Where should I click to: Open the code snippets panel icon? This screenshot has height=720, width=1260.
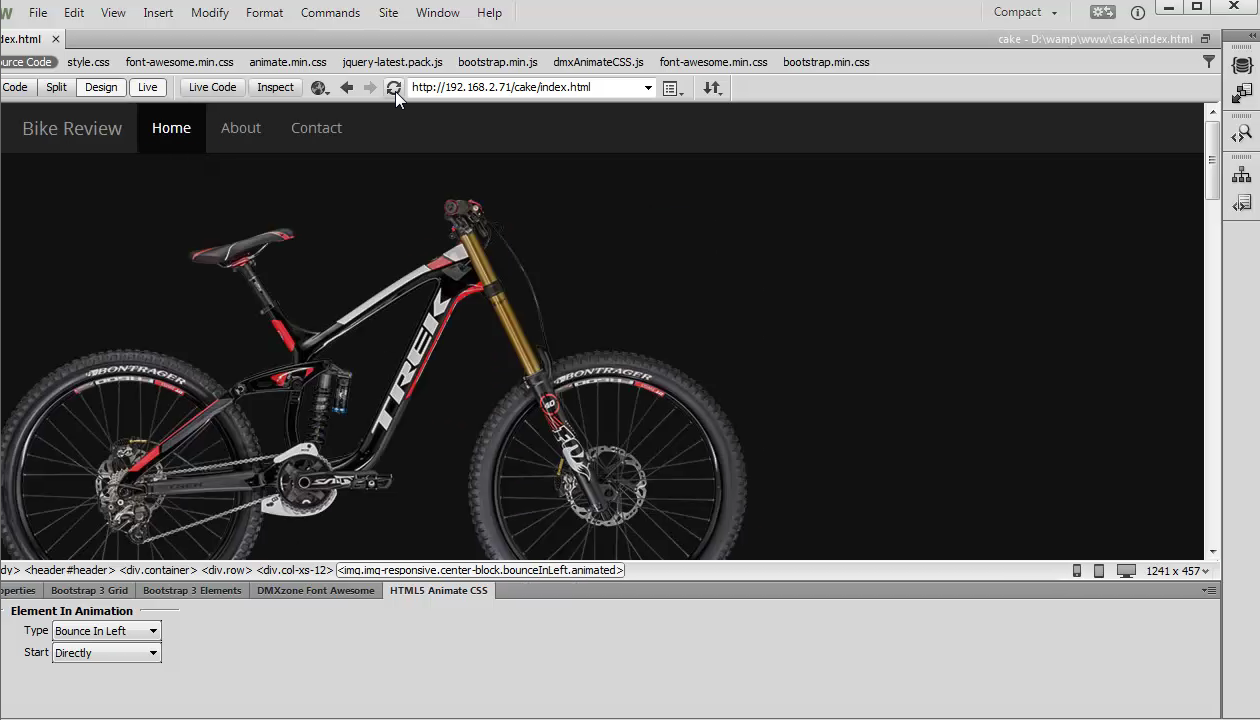coord(1242,204)
